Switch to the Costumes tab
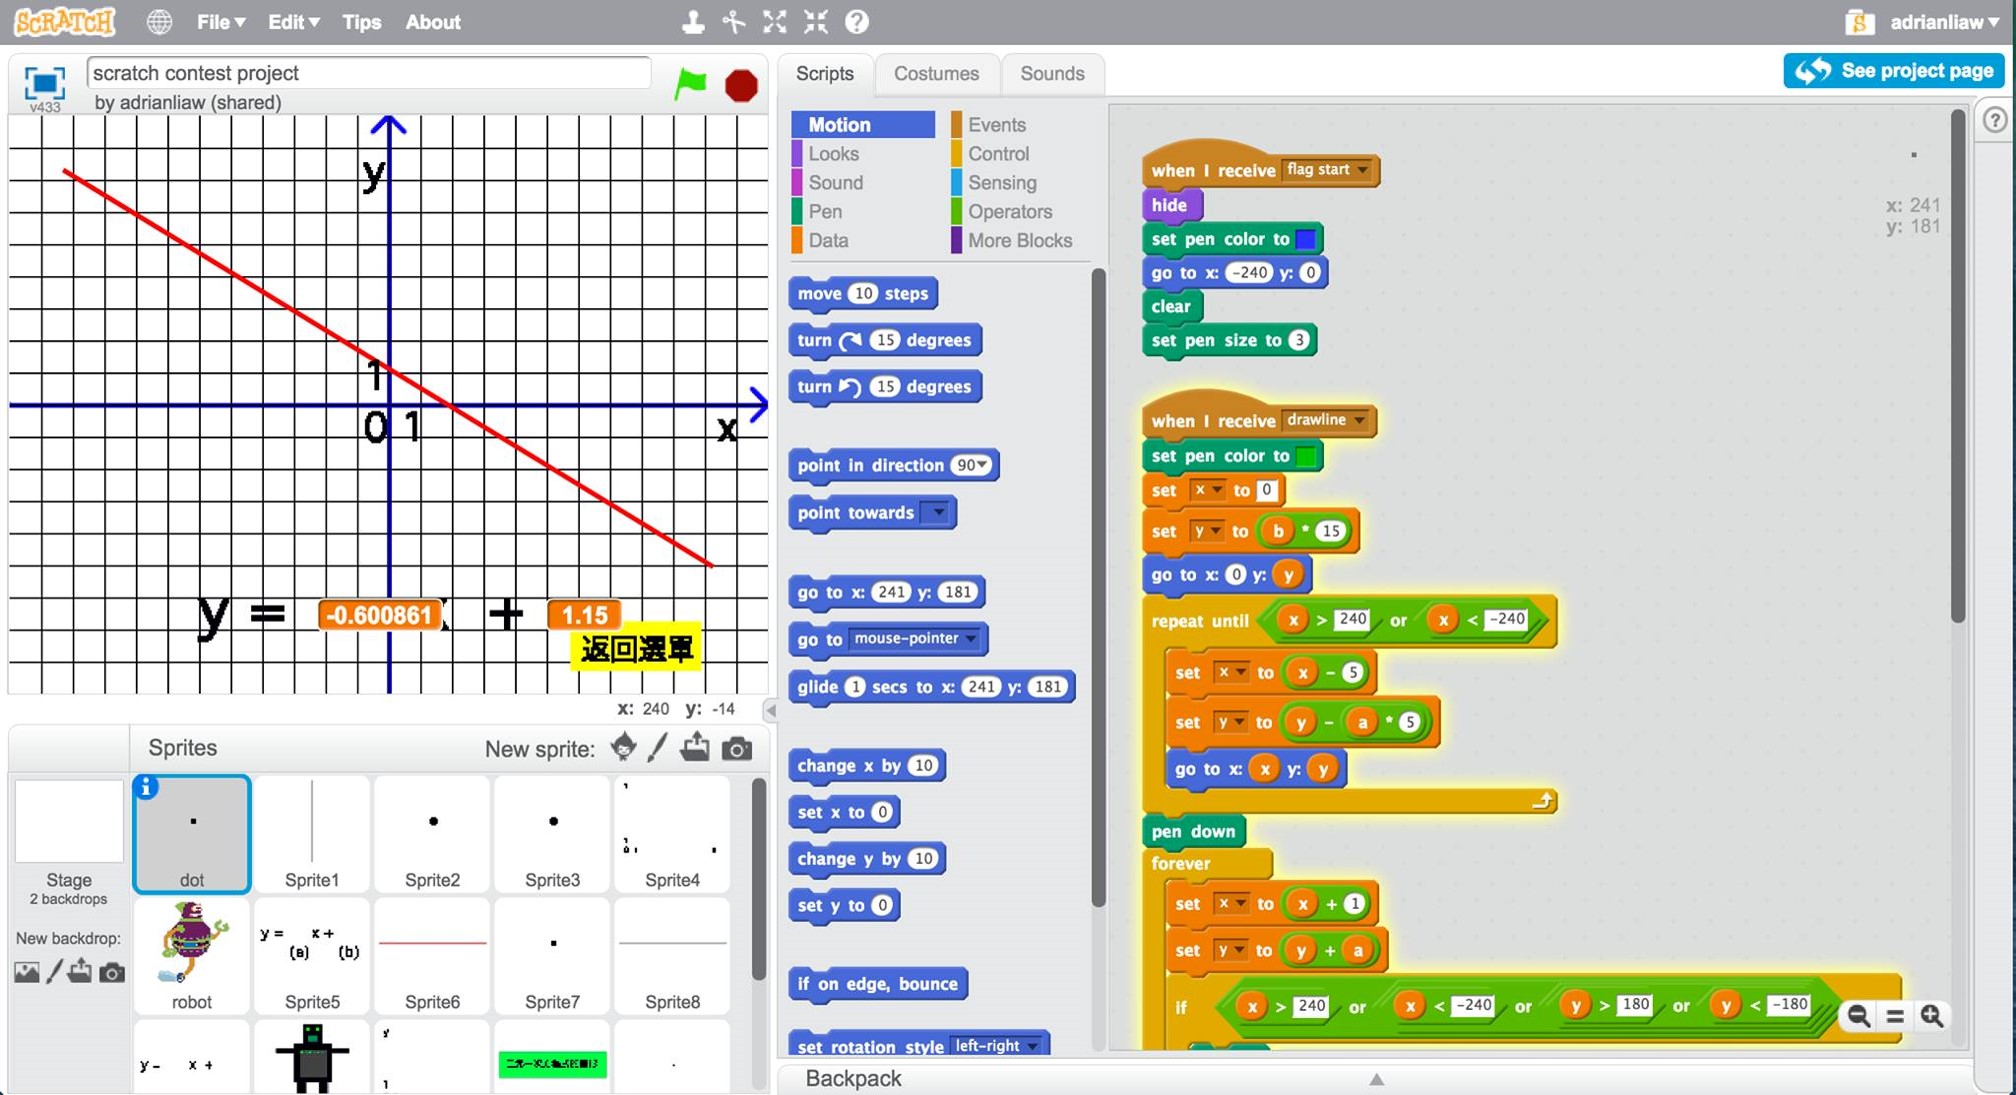 point(935,73)
